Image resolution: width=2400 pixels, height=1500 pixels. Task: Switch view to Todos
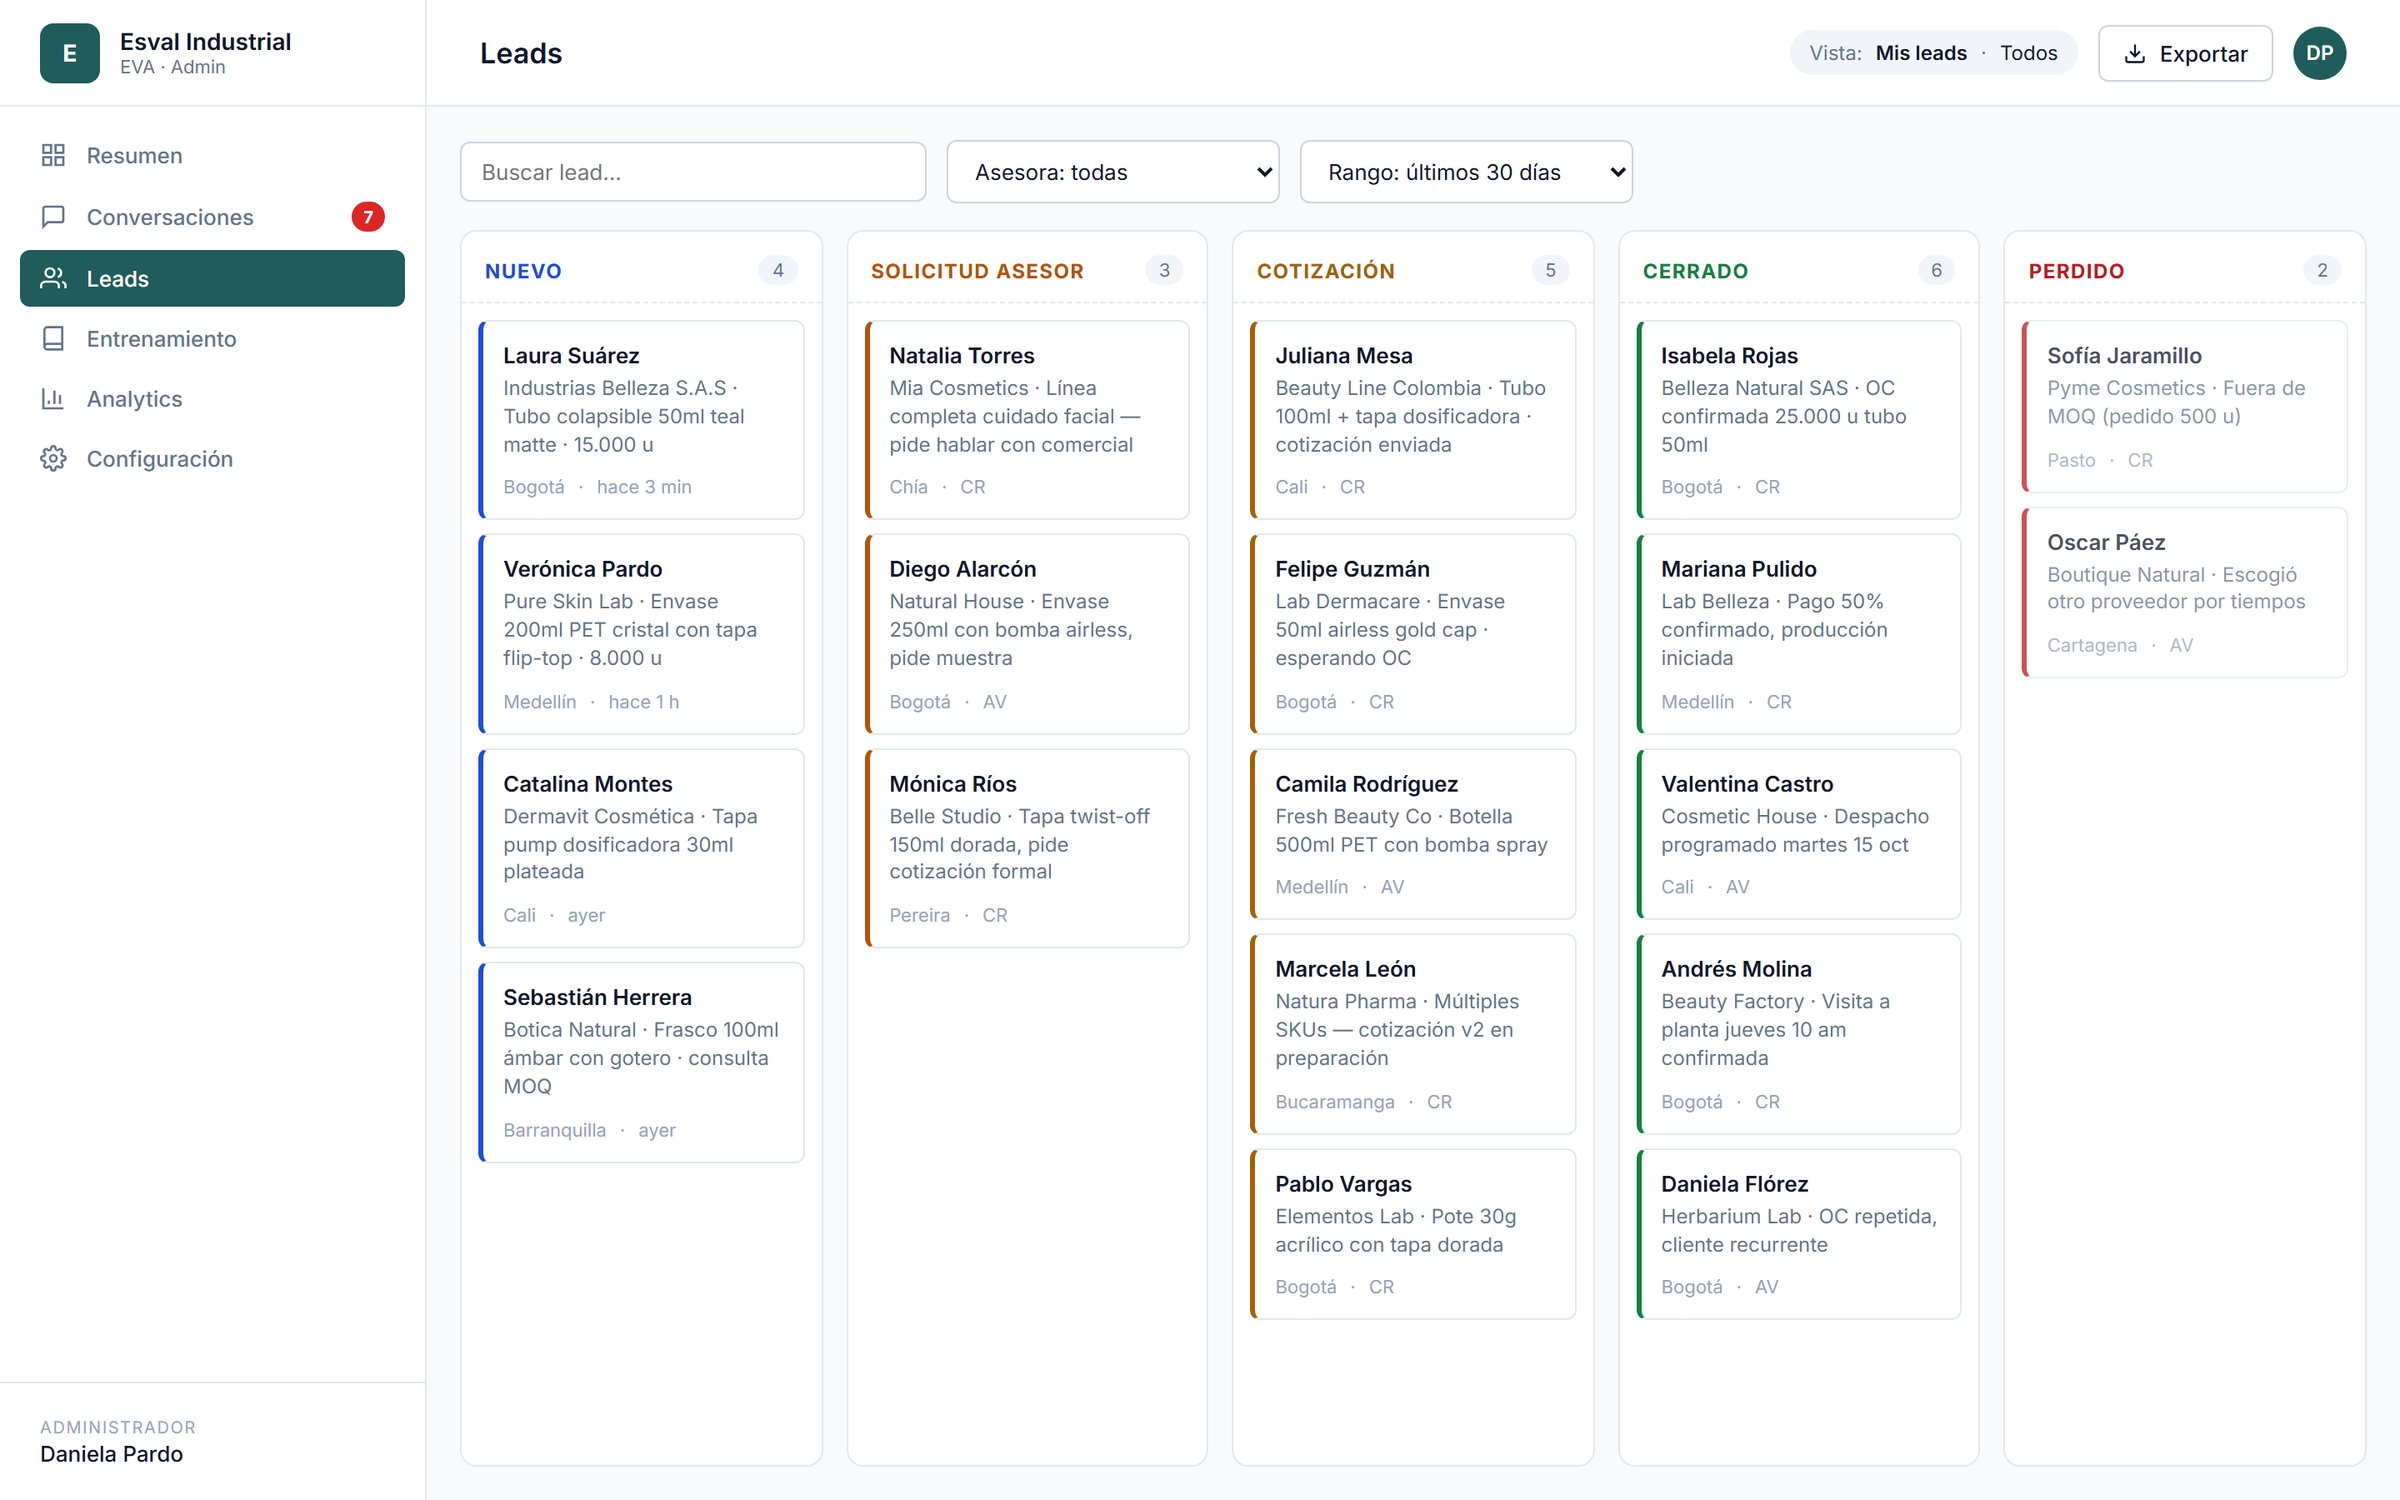2028,53
